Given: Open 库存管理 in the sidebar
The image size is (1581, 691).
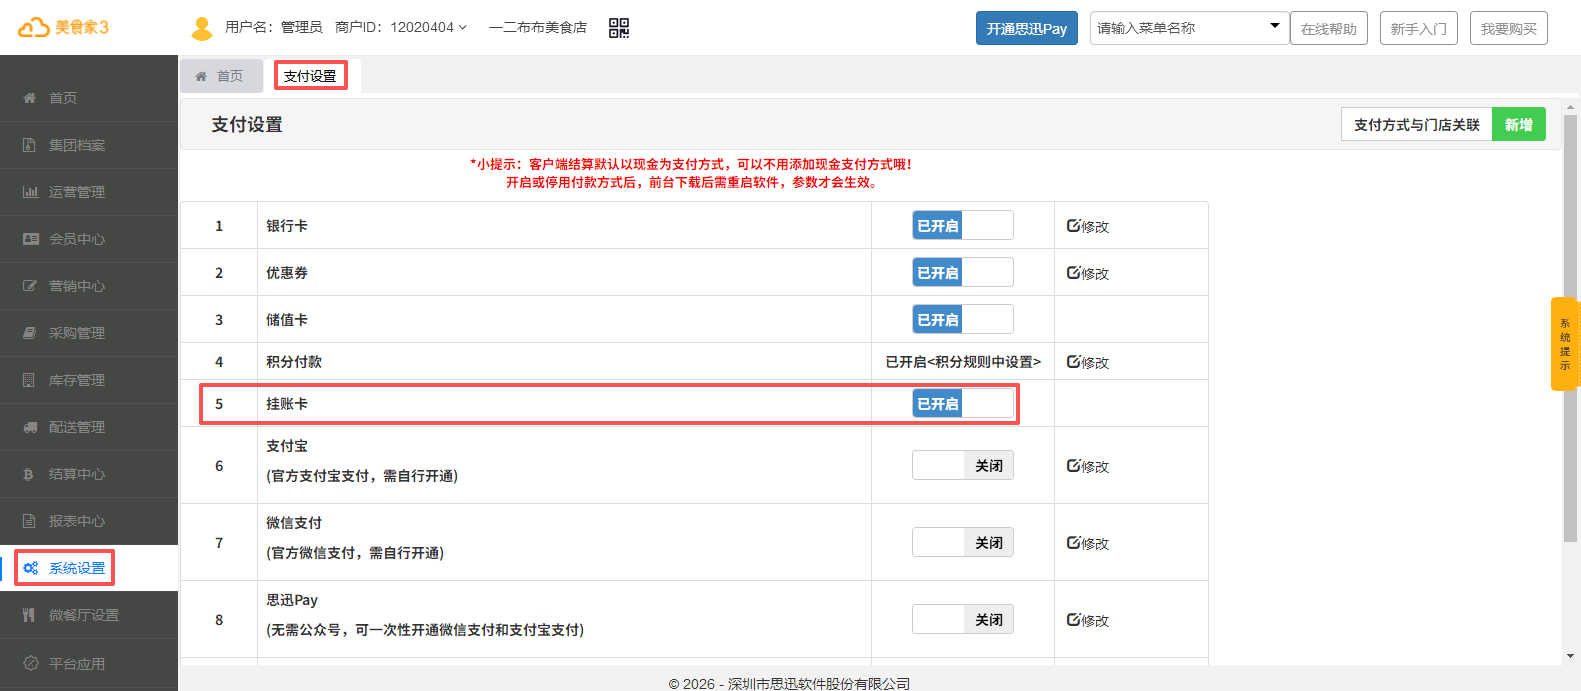Looking at the screenshot, I should (76, 380).
